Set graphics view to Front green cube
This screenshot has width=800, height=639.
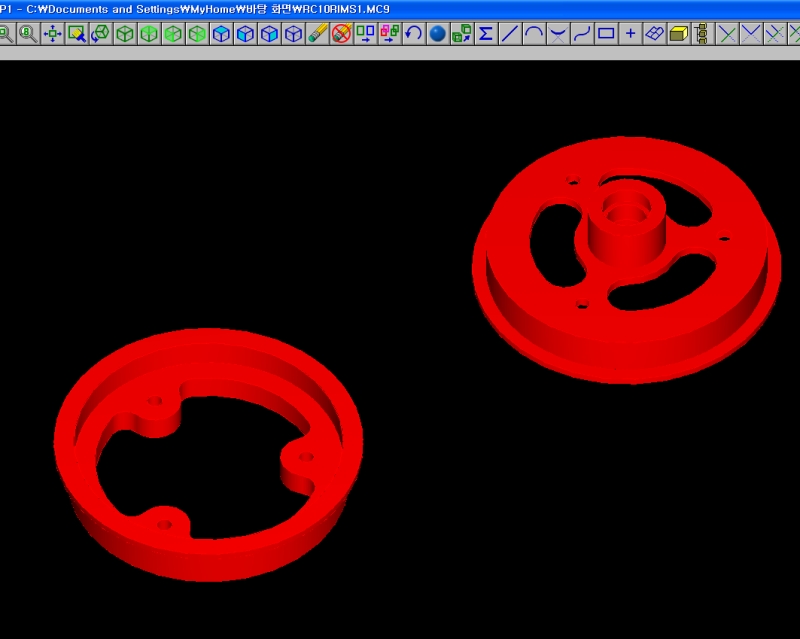tap(173, 34)
